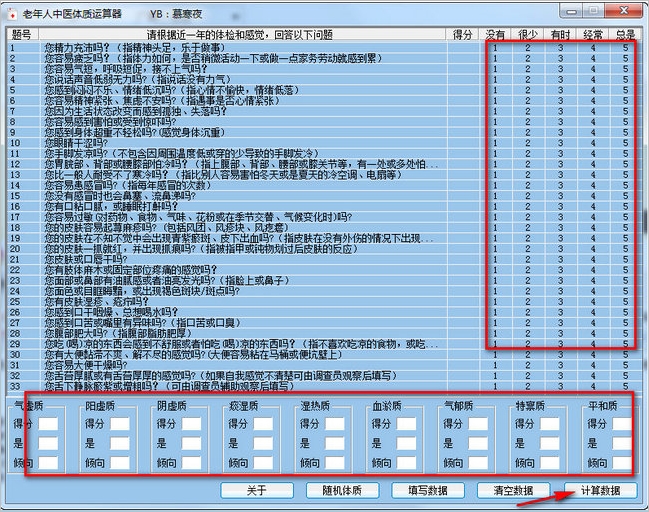Screen dimensions: 649x512
Task: Select score 2 for question 3 容易气短
Action: (528, 69)
